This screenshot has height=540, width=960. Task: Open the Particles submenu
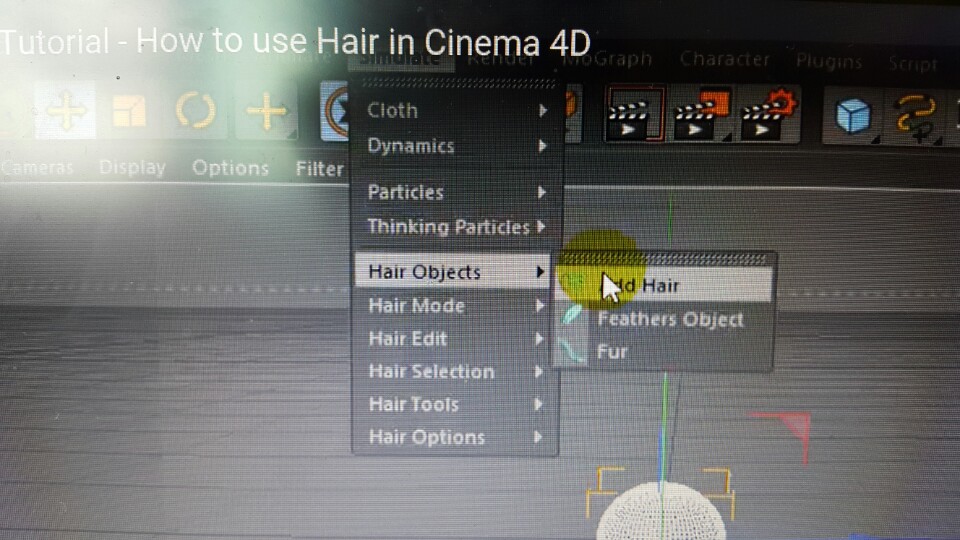(x=456, y=192)
